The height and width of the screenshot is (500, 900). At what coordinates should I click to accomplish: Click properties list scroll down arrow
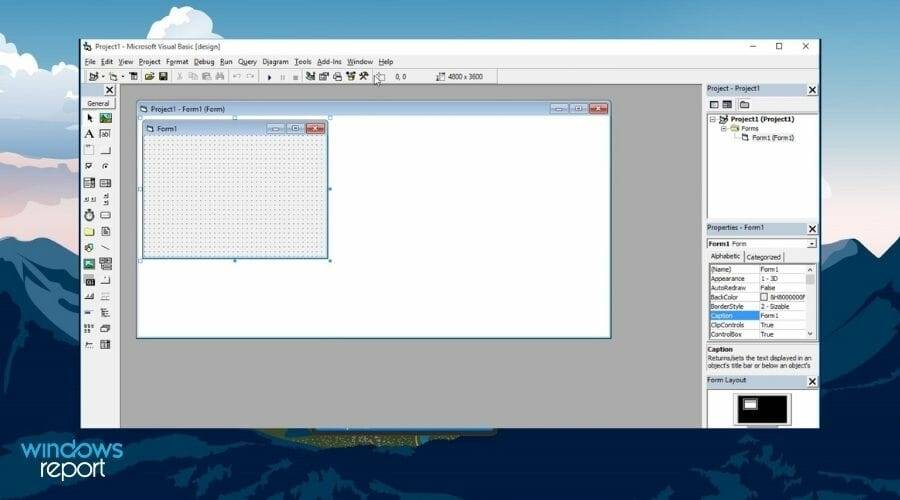click(x=810, y=334)
